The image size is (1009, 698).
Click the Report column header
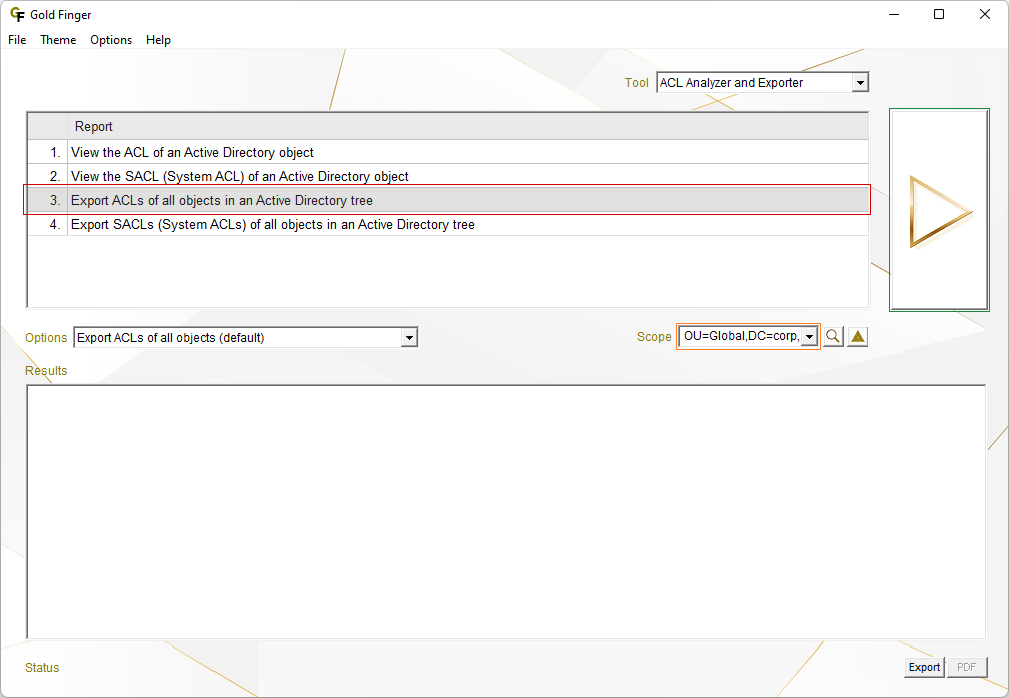(468, 126)
